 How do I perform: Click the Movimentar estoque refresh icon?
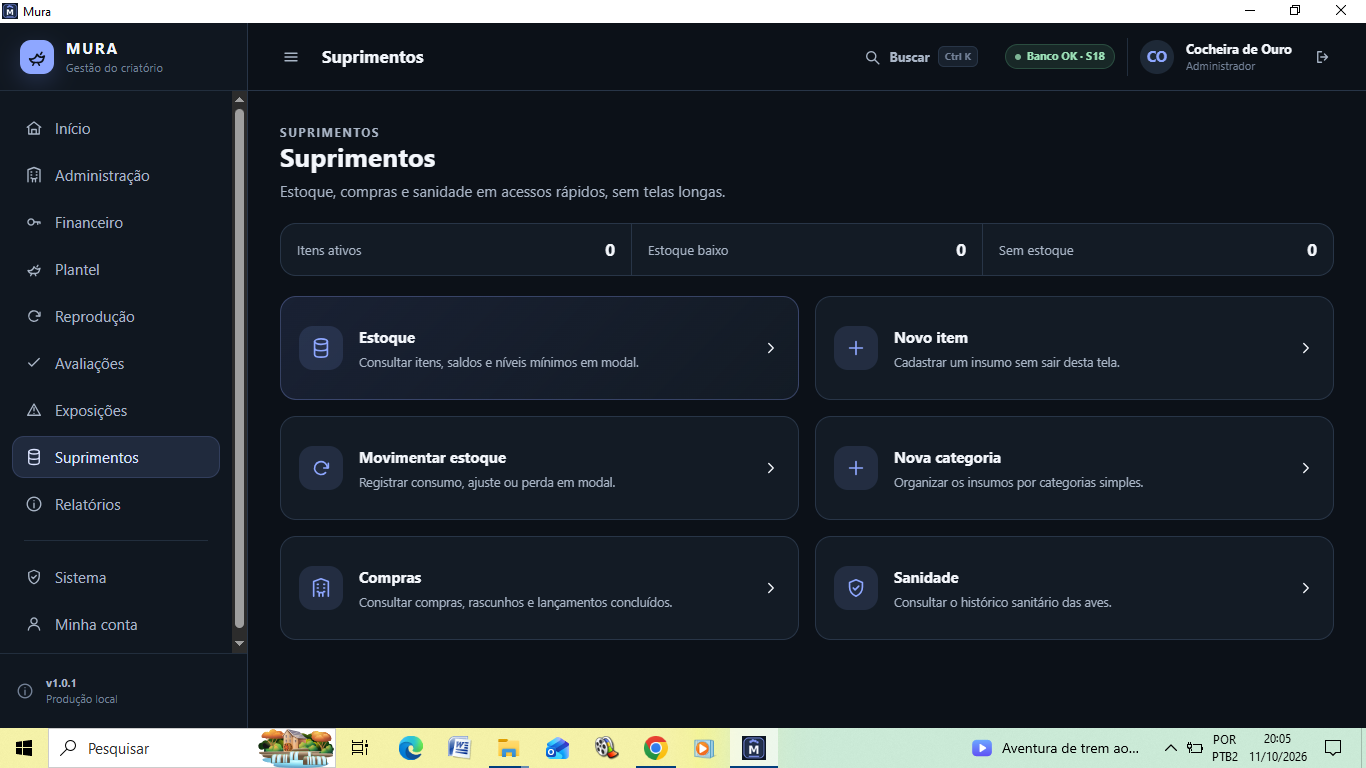point(321,468)
